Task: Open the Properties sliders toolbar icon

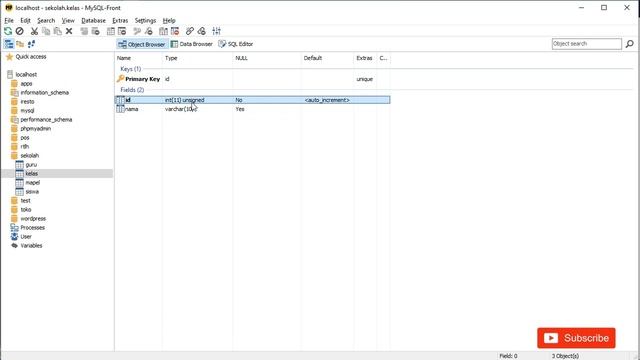Action: (217, 31)
